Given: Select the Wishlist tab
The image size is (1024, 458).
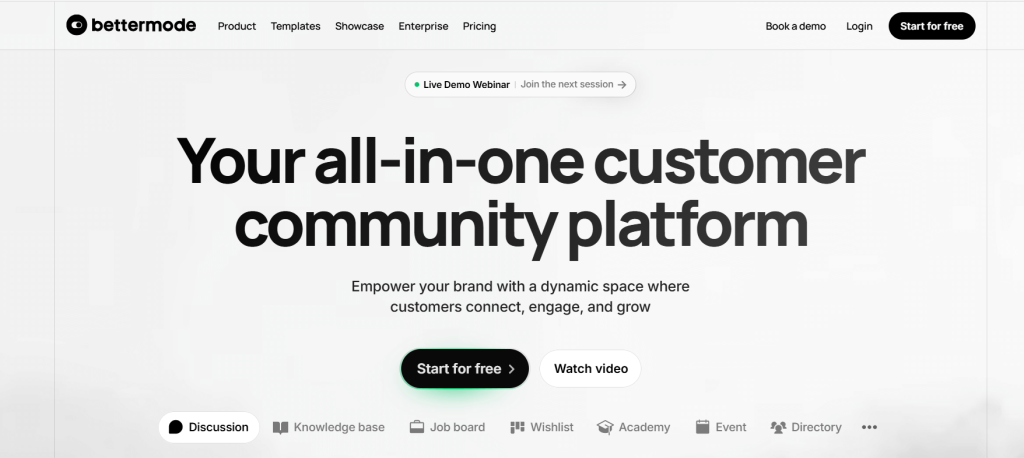Looking at the screenshot, I should click(541, 427).
